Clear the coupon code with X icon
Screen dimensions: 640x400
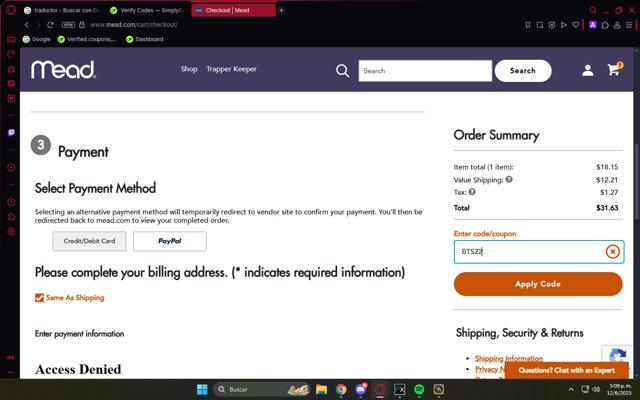pyautogui.click(x=612, y=252)
